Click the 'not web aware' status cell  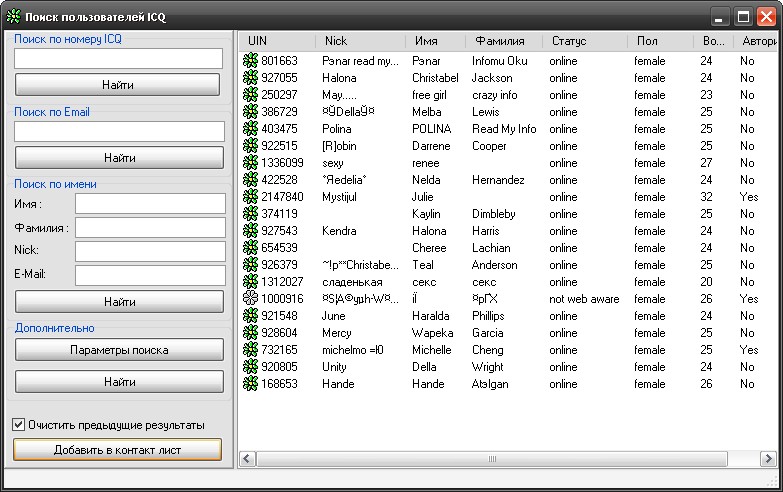pyautogui.click(x=584, y=299)
